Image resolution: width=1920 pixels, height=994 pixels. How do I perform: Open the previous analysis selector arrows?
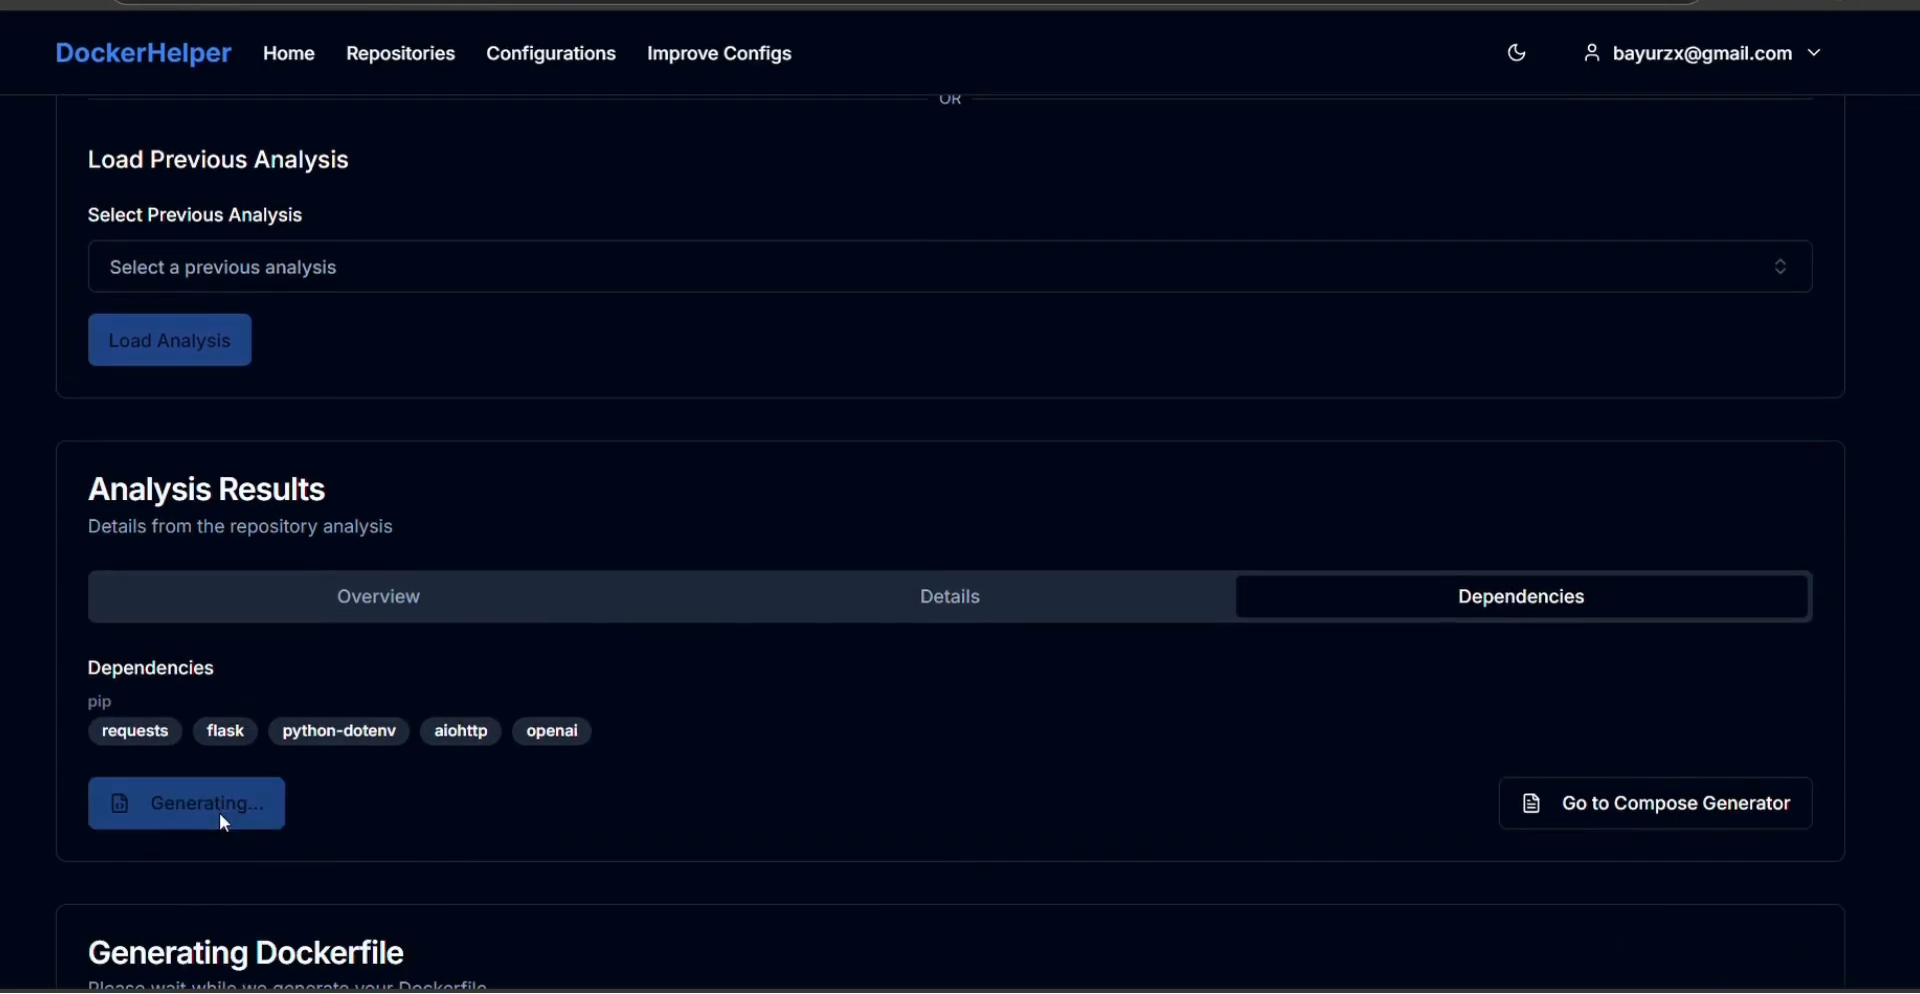coord(1780,267)
